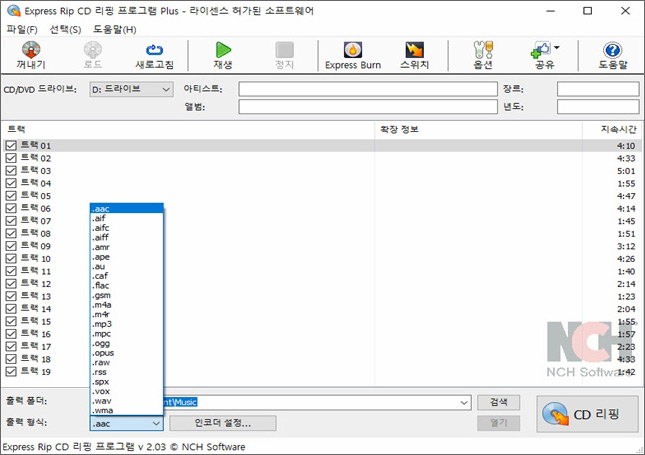Choose .m4a output format
Viewport: 645px width, 455px height.
[x=127, y=305]
